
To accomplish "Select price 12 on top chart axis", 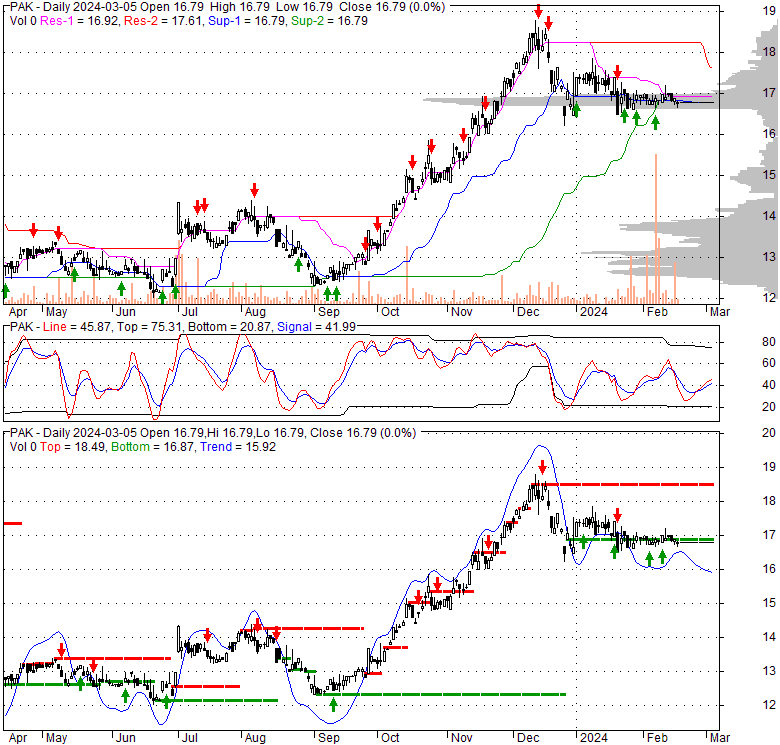I will 769,298.
